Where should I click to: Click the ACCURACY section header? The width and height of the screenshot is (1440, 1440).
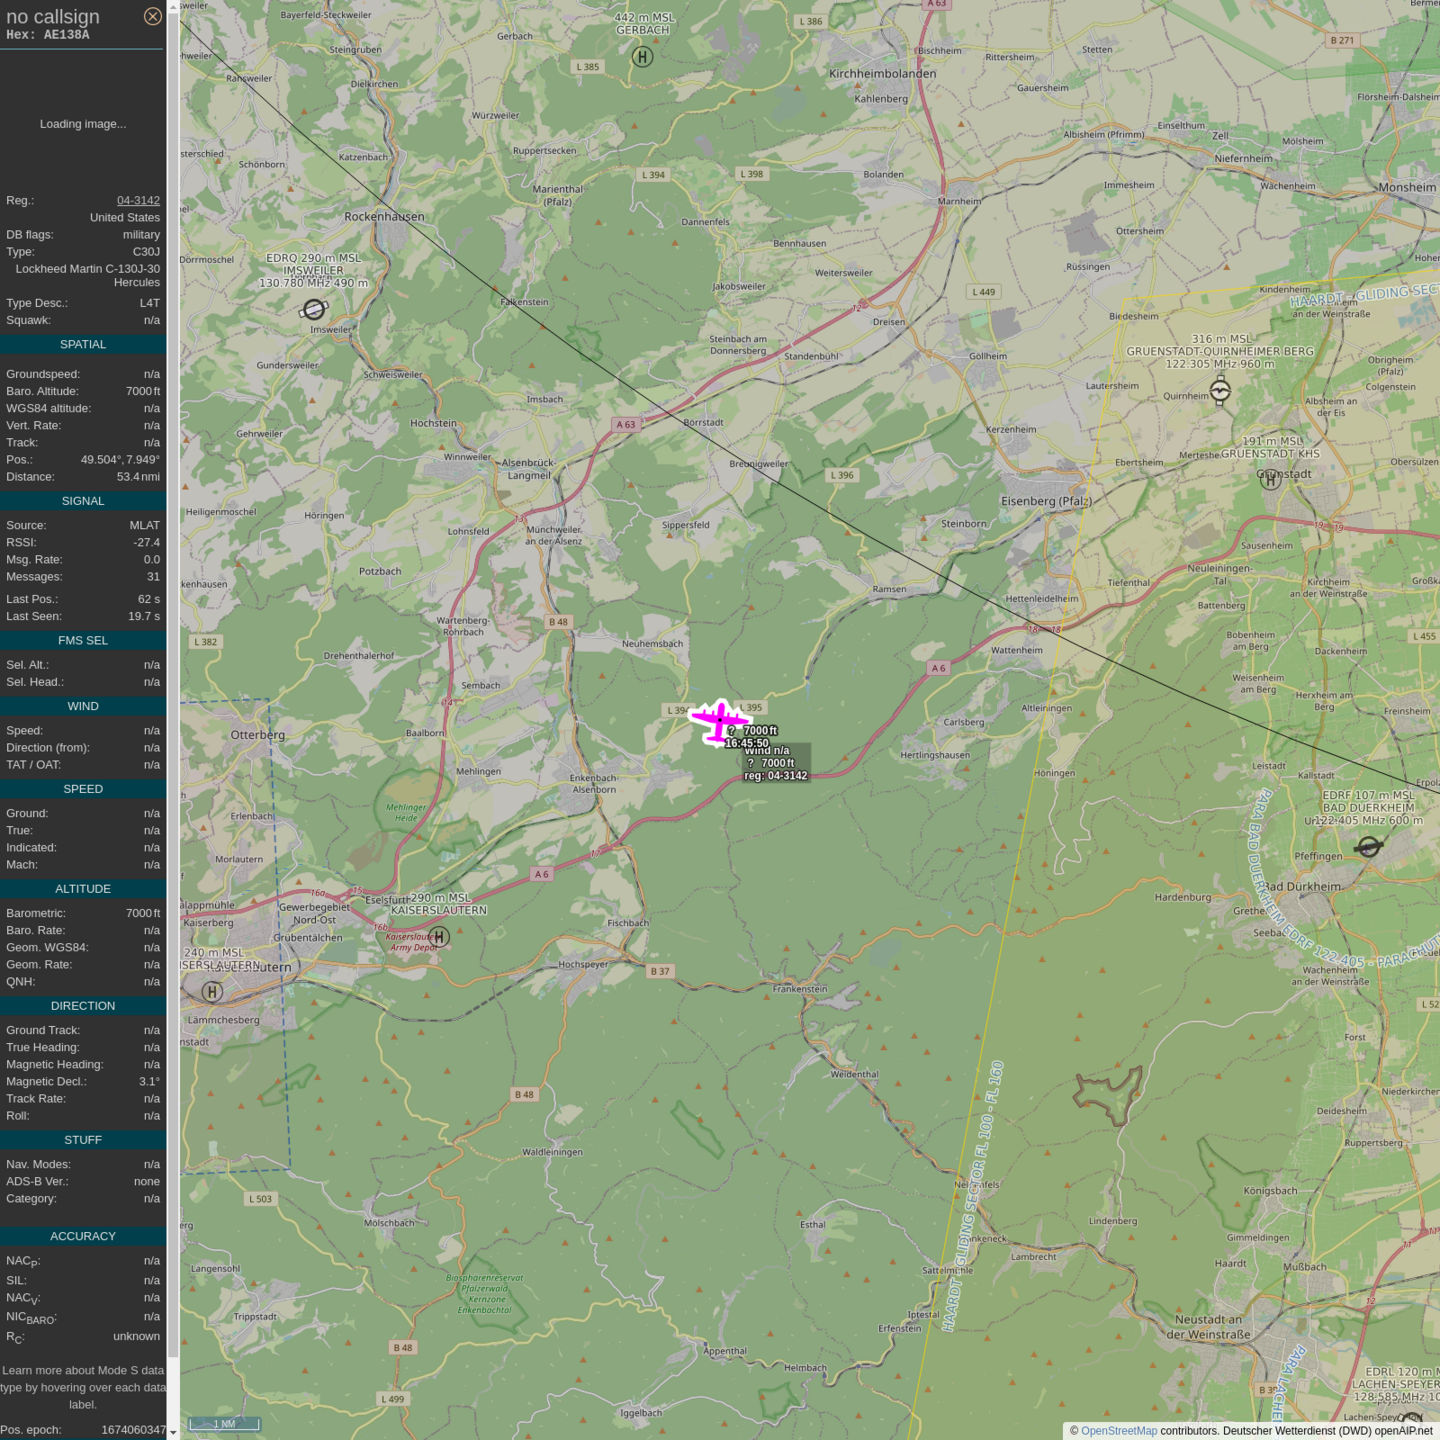tap(83, 1236)
